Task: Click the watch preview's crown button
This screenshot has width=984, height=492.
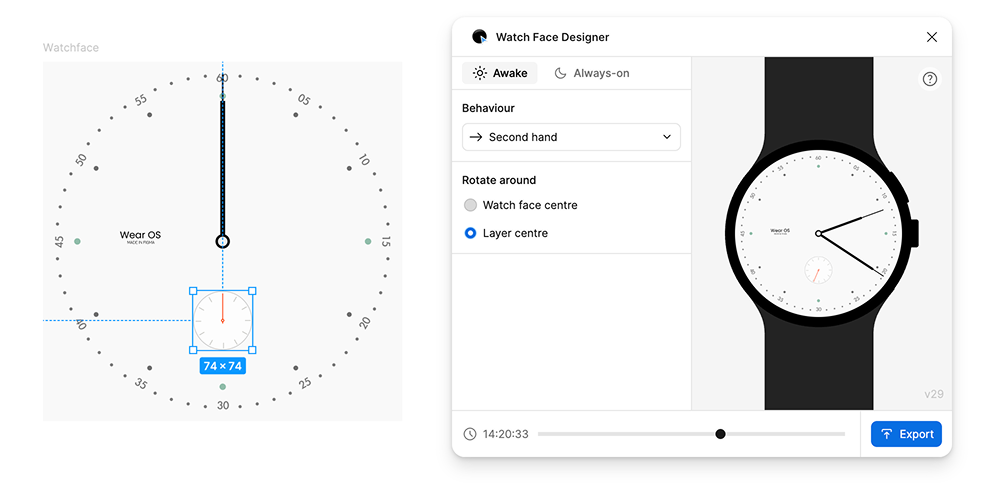Action: click(x=913, y=233)
